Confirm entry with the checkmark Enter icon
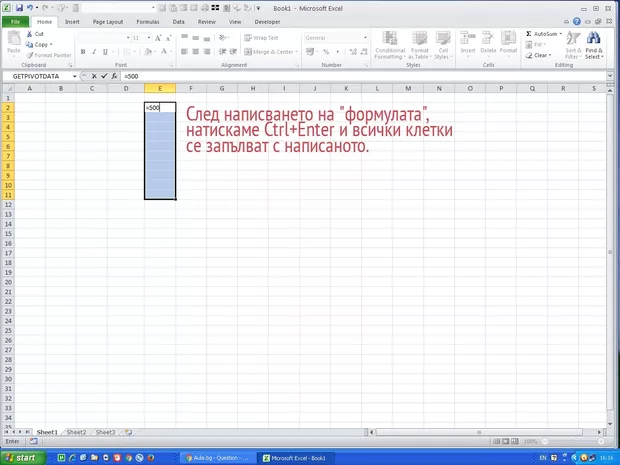This screenshot has width=620, height=465. [x=104, y=76]
